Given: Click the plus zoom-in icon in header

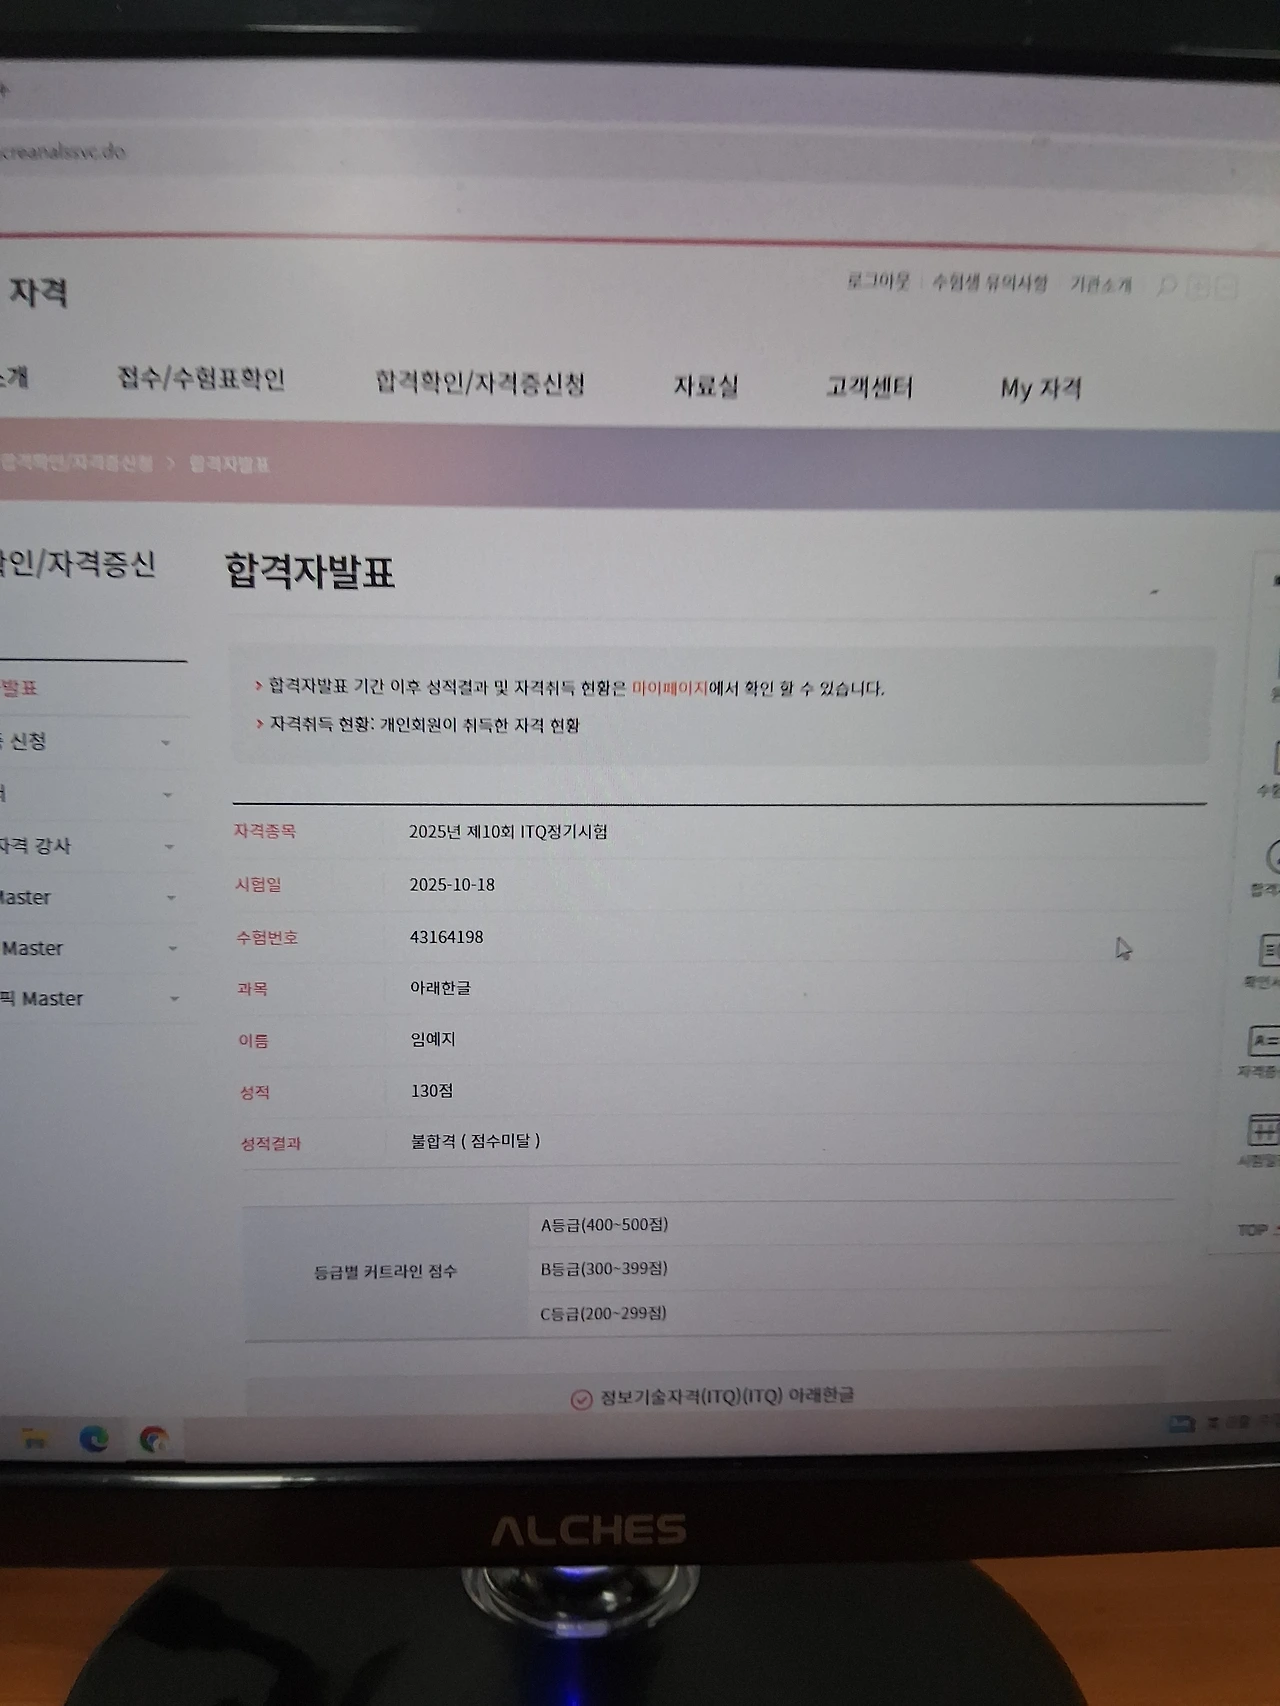Looking at the screenshot, I should [x=1198, y=288].
